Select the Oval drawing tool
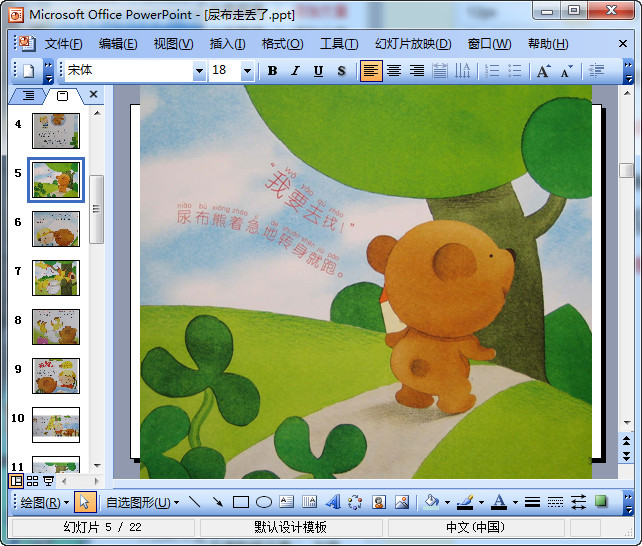The width and height of the screenshot is (642, 546). (264, 502)
